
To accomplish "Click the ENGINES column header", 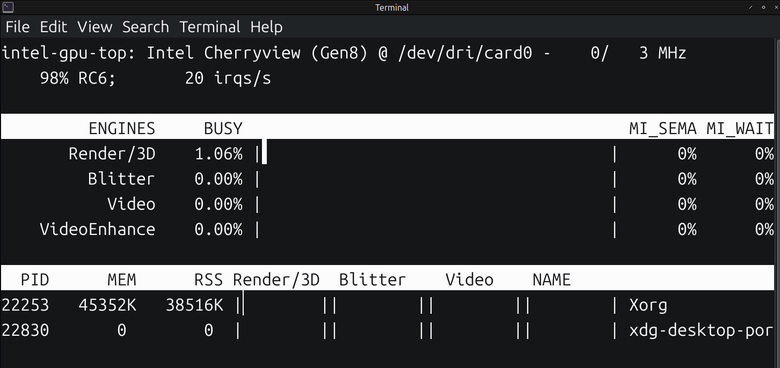I will coord(122,129).
